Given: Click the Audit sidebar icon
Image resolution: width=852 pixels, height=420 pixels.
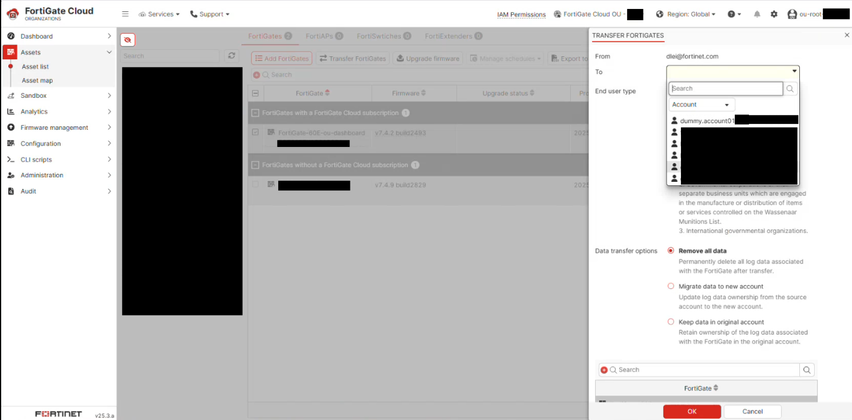Looking at the screenshot, I should 10,191.
